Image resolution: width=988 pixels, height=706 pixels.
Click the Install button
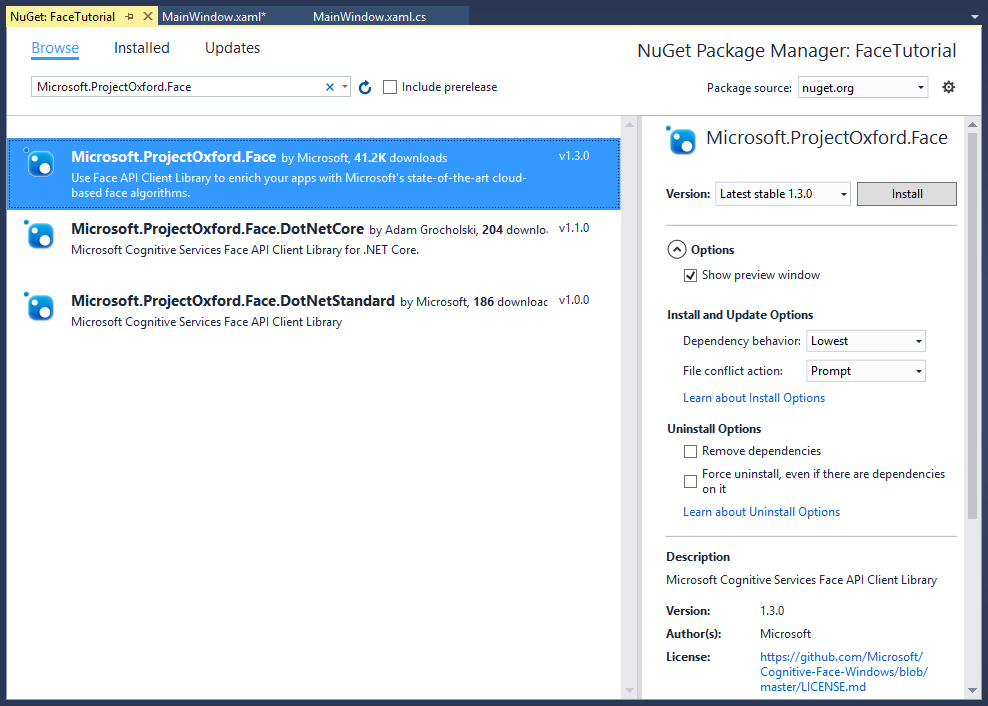coord(907,194)
